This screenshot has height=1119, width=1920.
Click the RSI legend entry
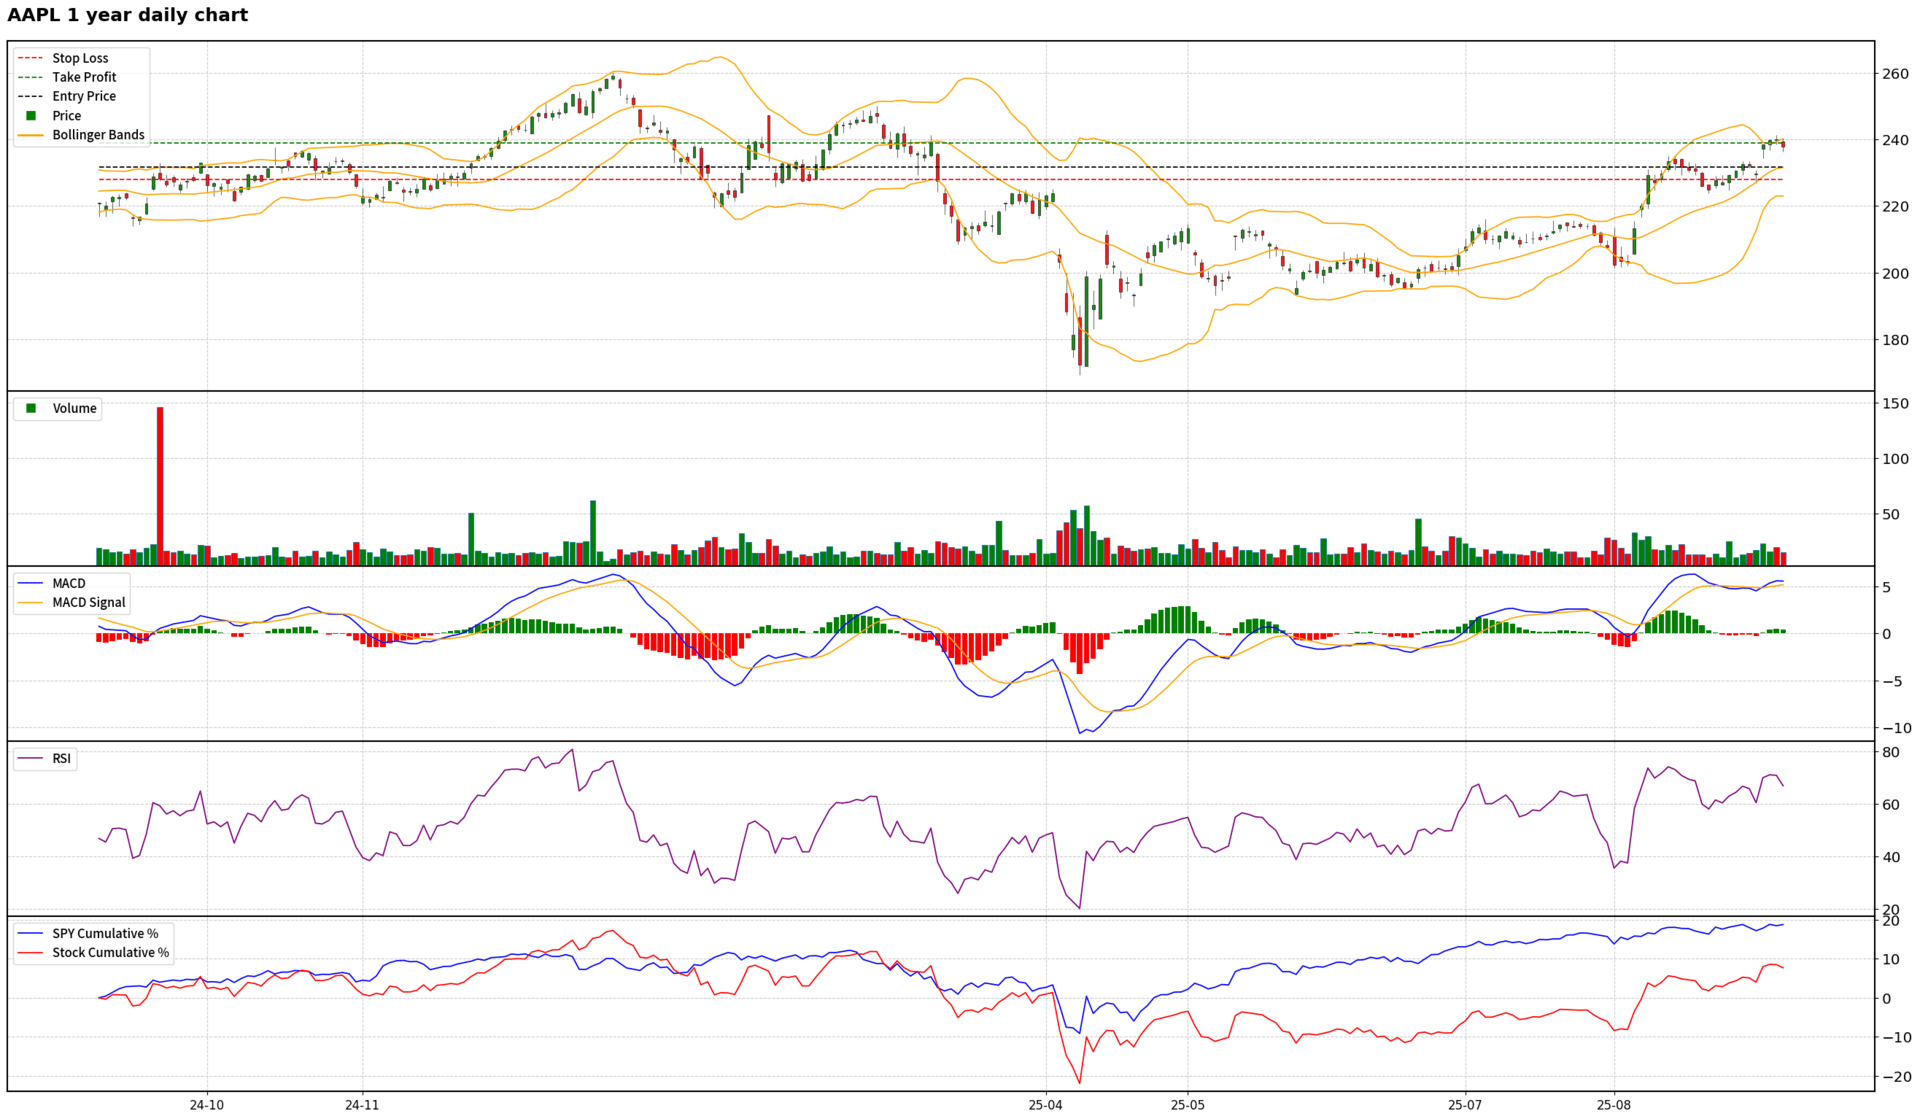(62, 758)
